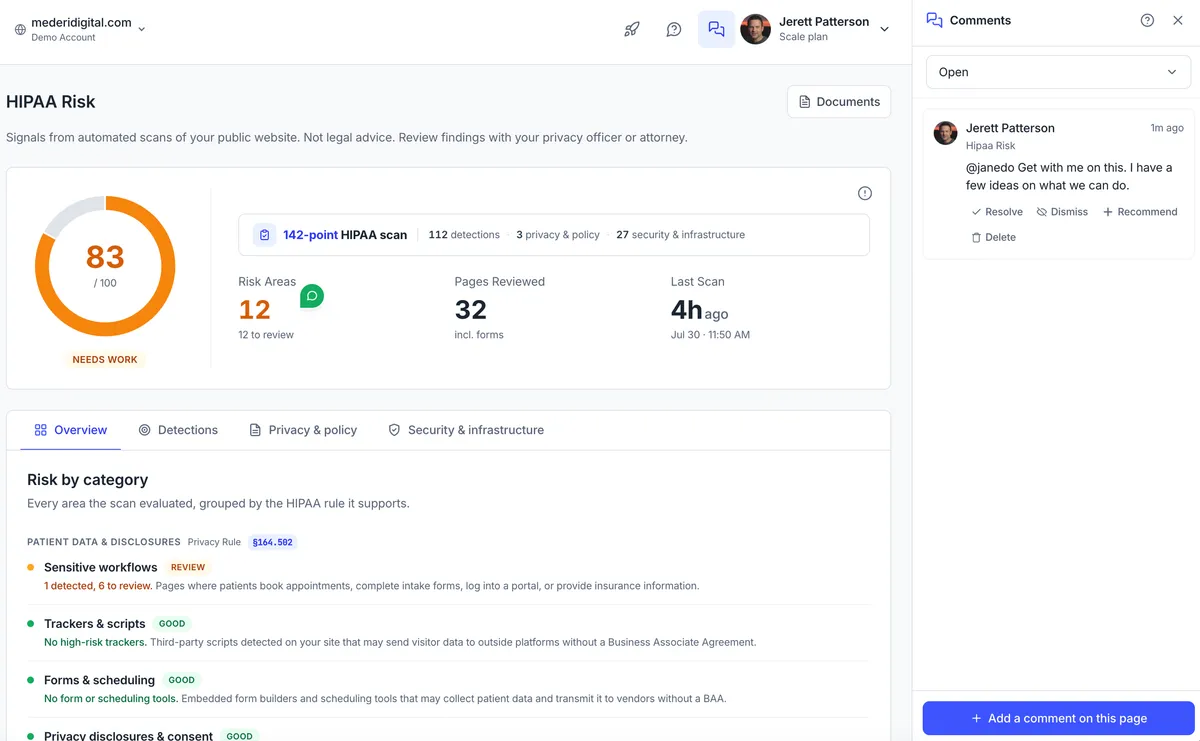
Task: Resolve Jerett Patterson's comment
Action: 997,212
